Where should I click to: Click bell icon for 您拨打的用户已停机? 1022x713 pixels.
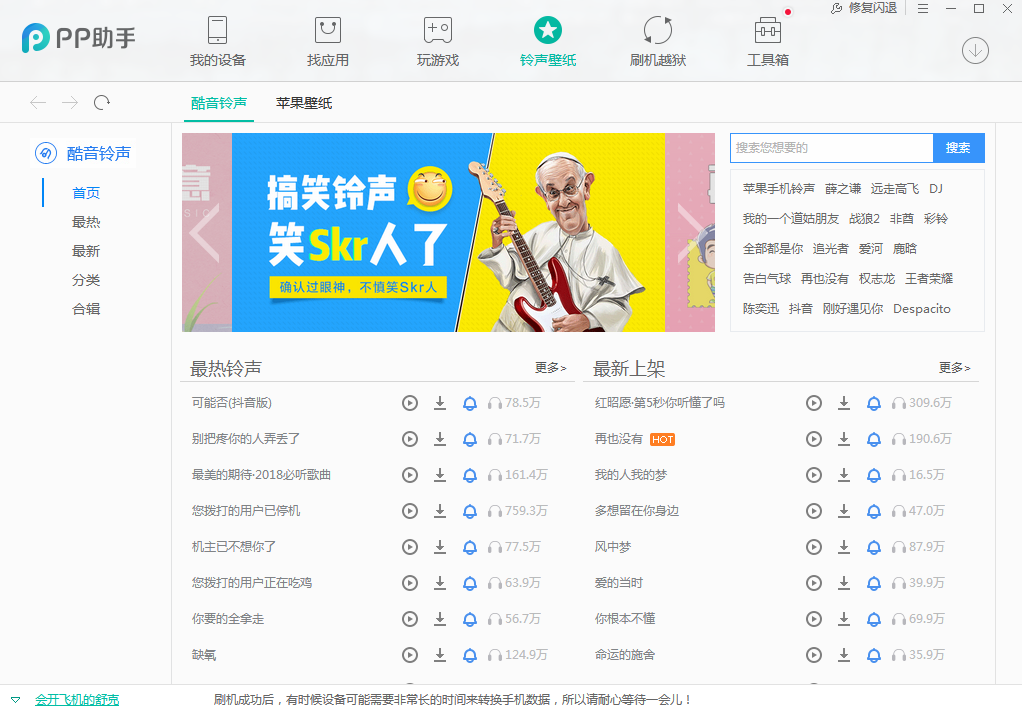(x=469, y=511)
